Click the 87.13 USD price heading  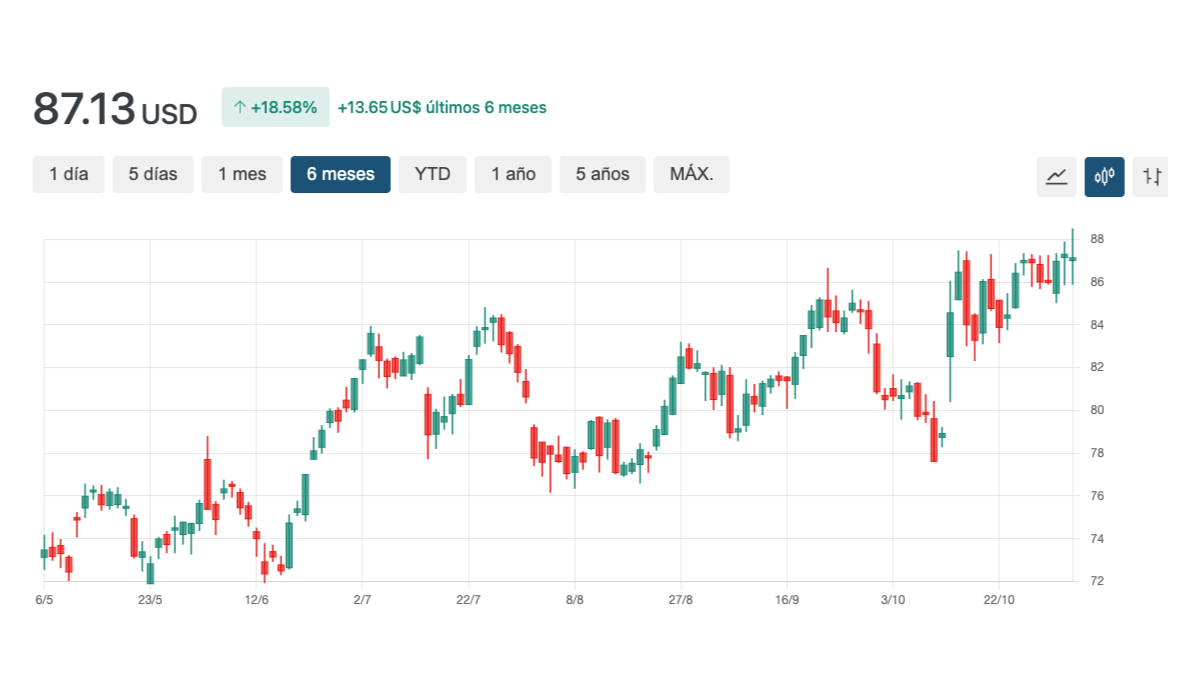[115, 109]
